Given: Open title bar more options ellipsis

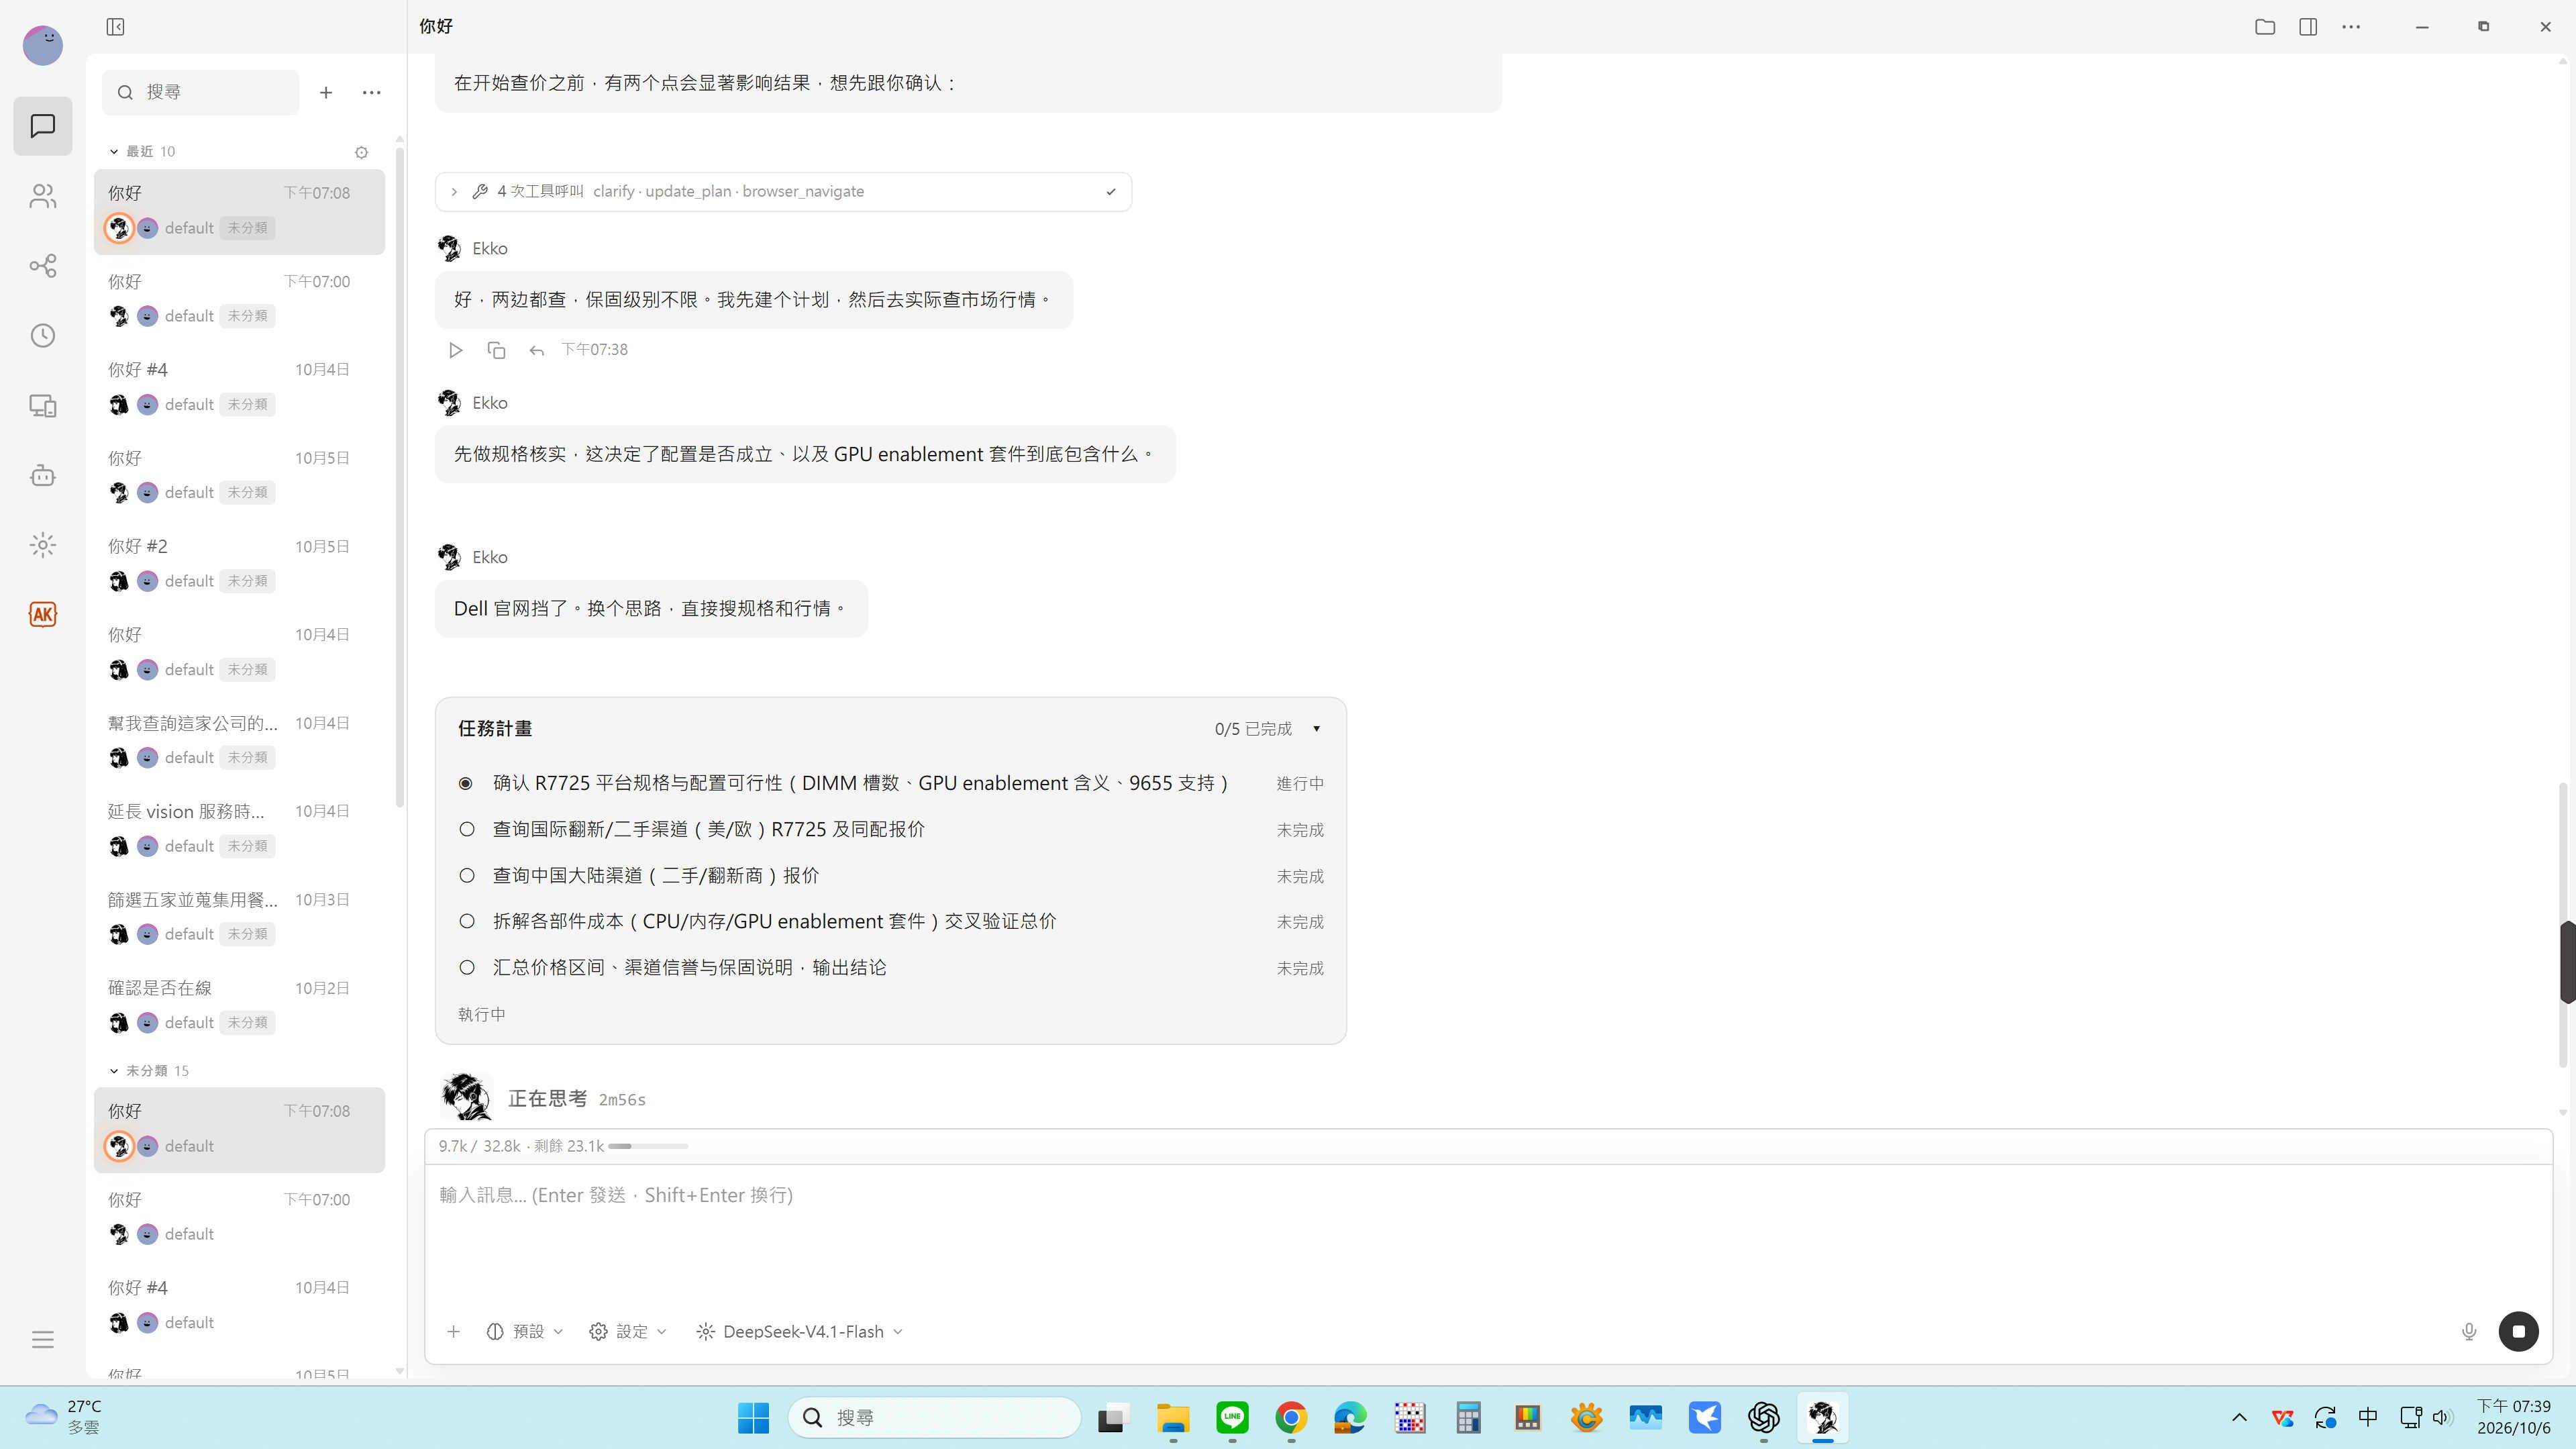Looking at the screenshot, I should [2351, 27].
